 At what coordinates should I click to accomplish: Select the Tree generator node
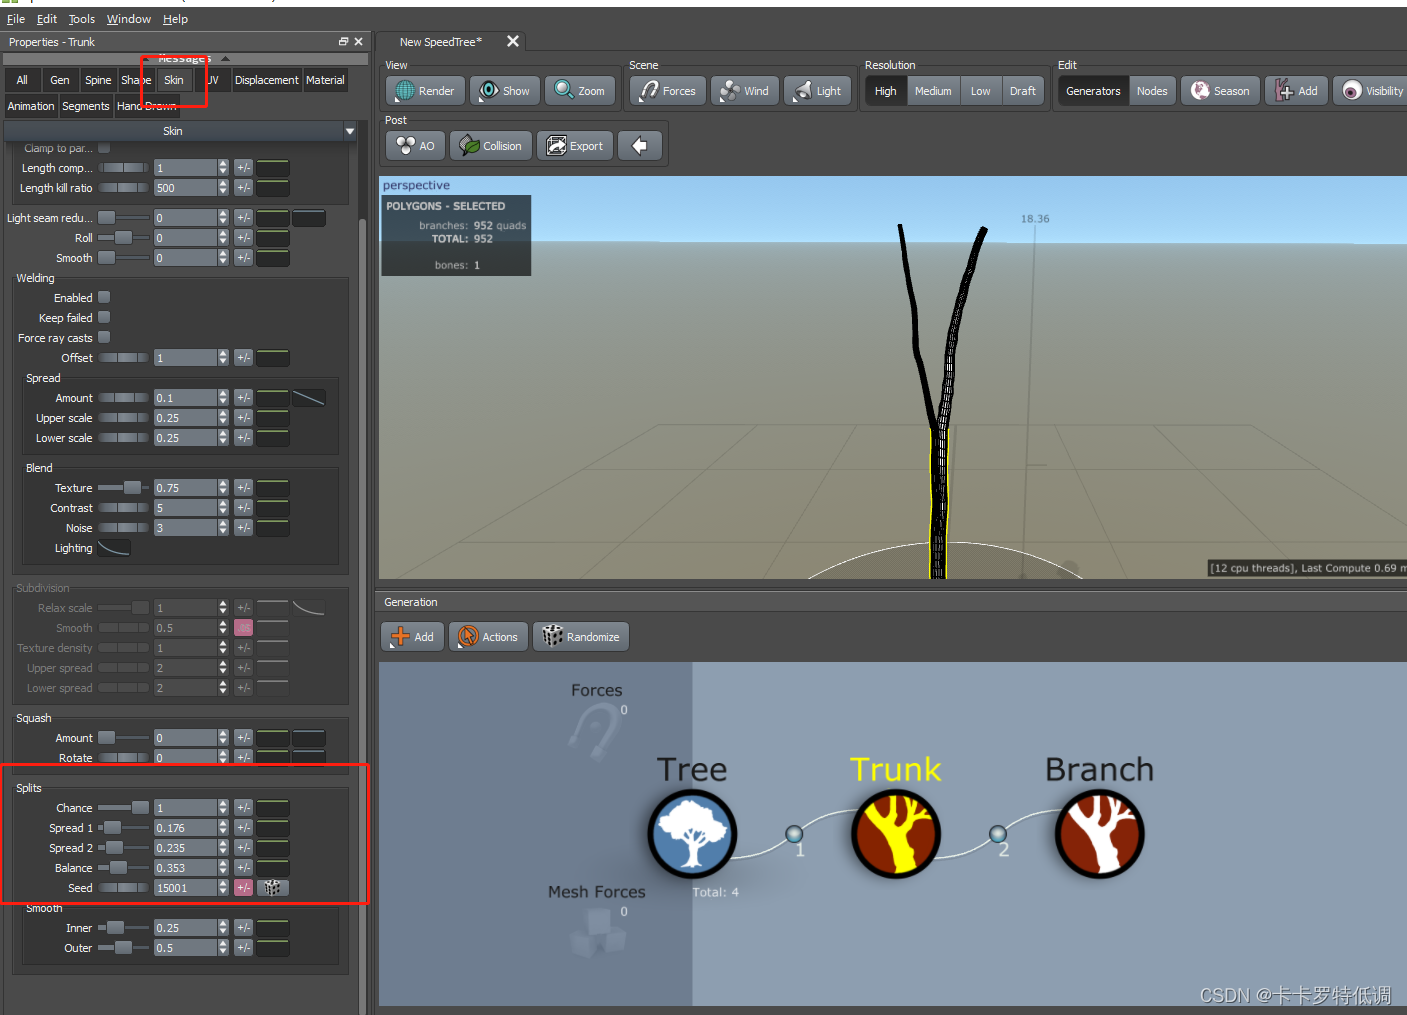pyautogui.click(x=692, y=834)
